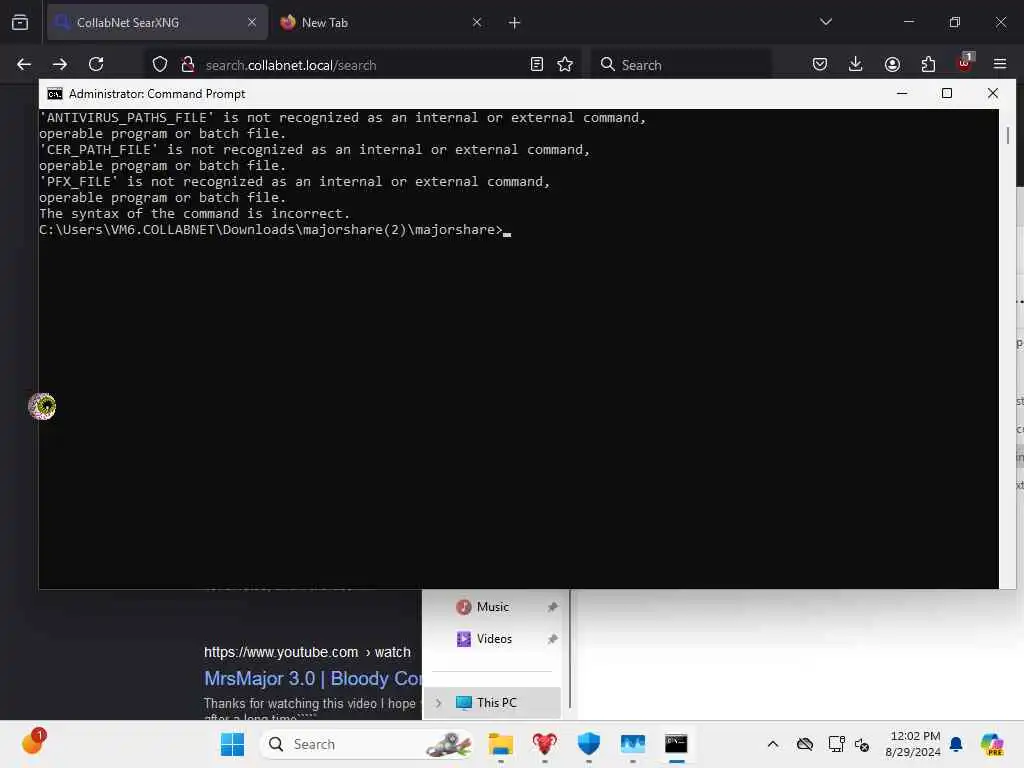The image size is (1024, 768).
Task: Go back with browser back arrow
Action: click(24, 64)
